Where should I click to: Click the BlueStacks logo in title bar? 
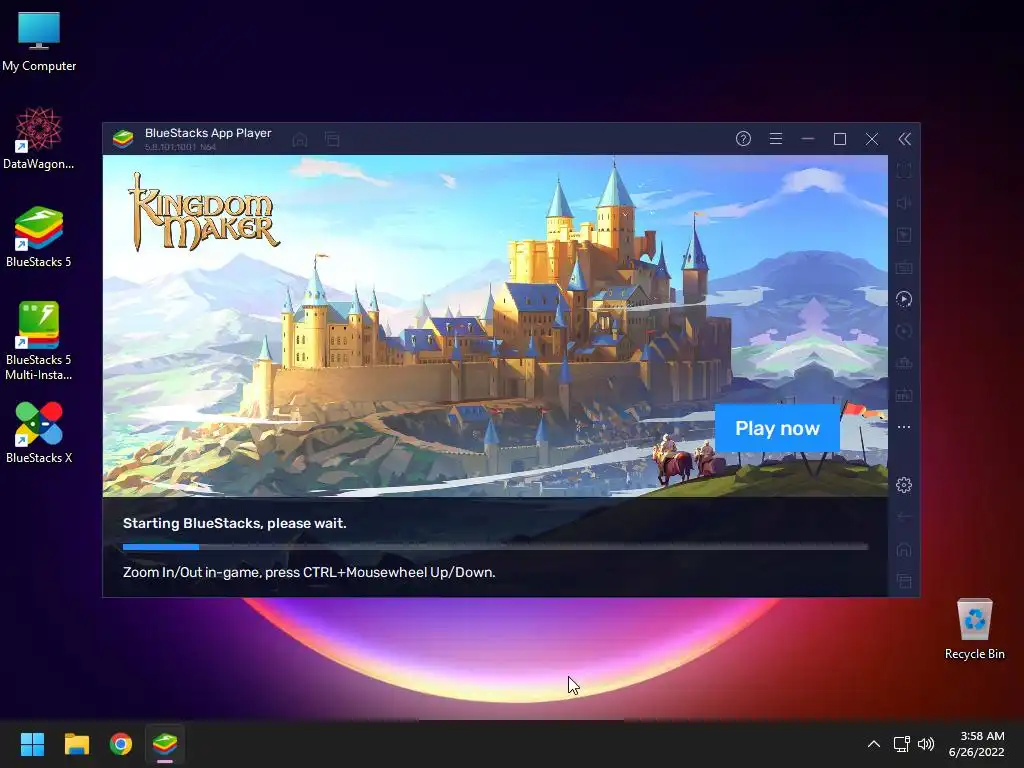(x=123, y=138)
